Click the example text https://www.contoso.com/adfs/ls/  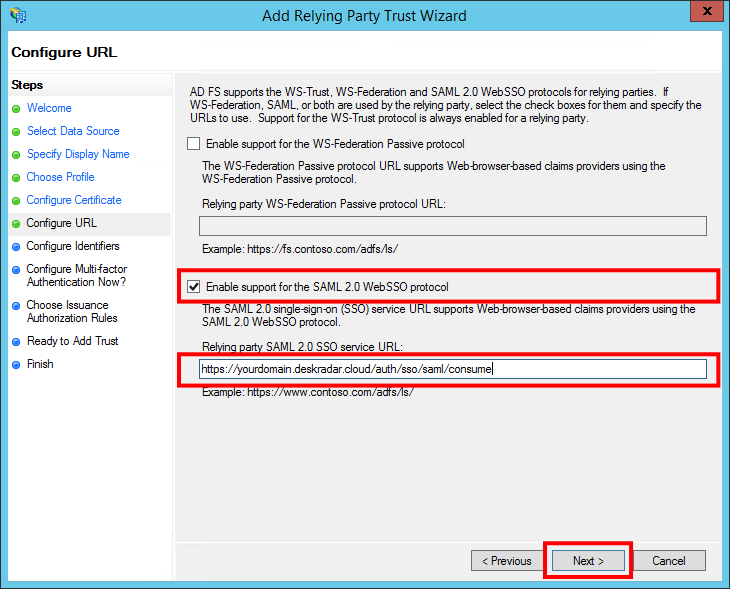point(330,392)
